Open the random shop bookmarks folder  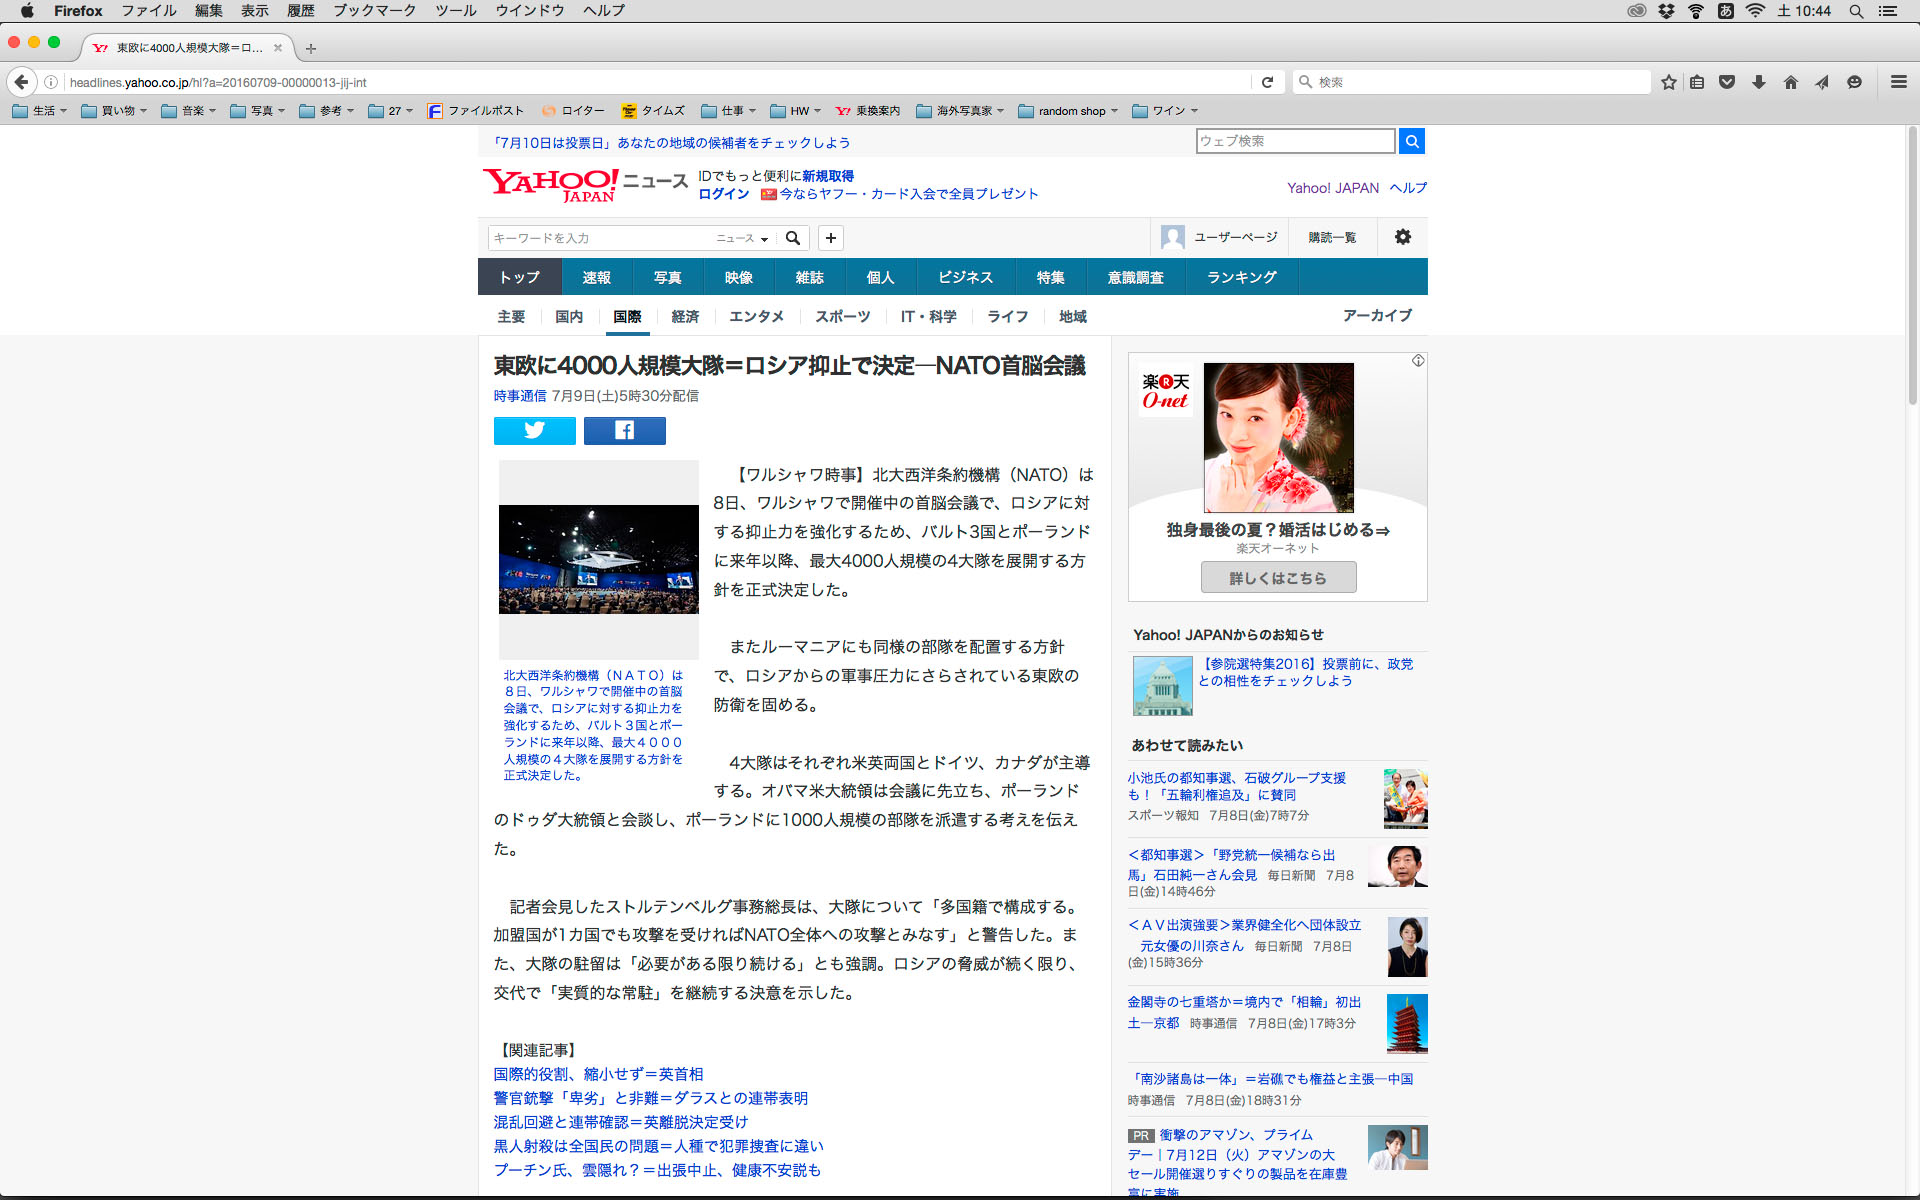click(x=1068, y=111)
